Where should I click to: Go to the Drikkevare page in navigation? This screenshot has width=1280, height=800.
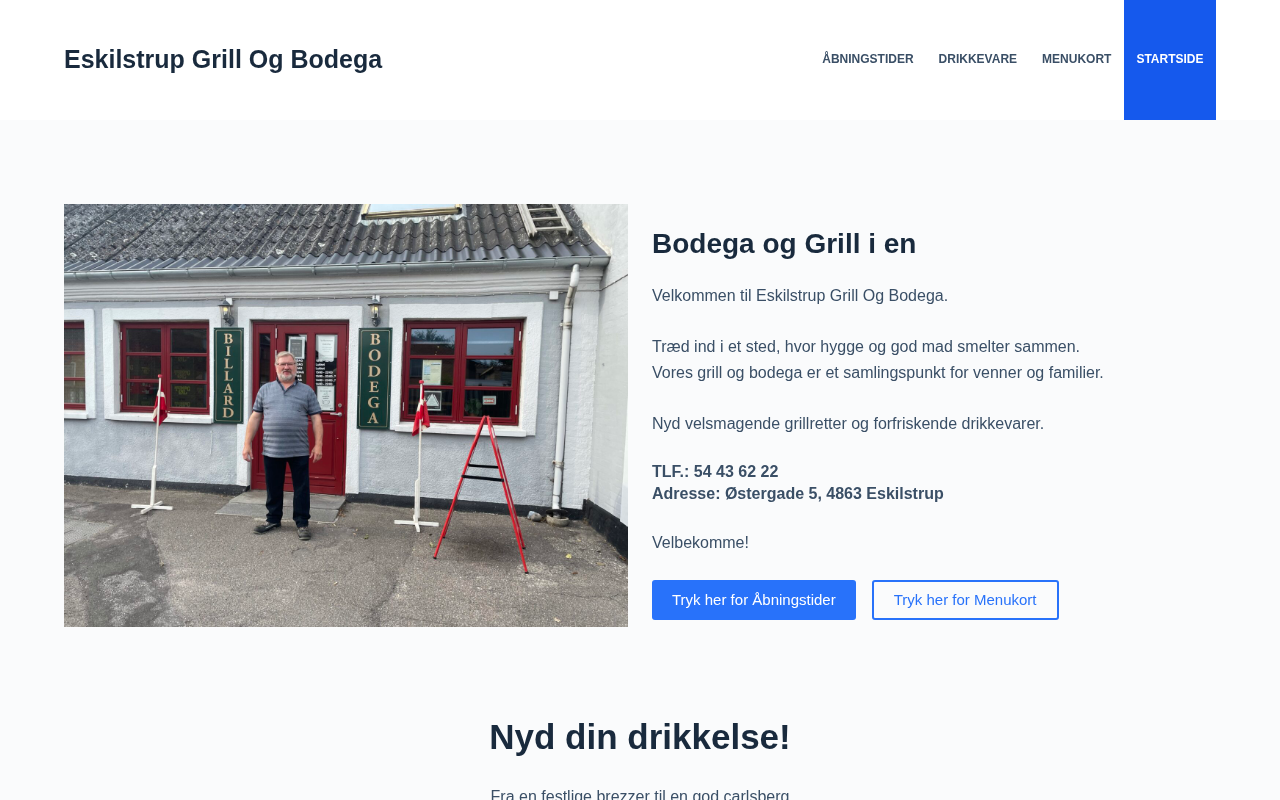[x=977, y=59]
